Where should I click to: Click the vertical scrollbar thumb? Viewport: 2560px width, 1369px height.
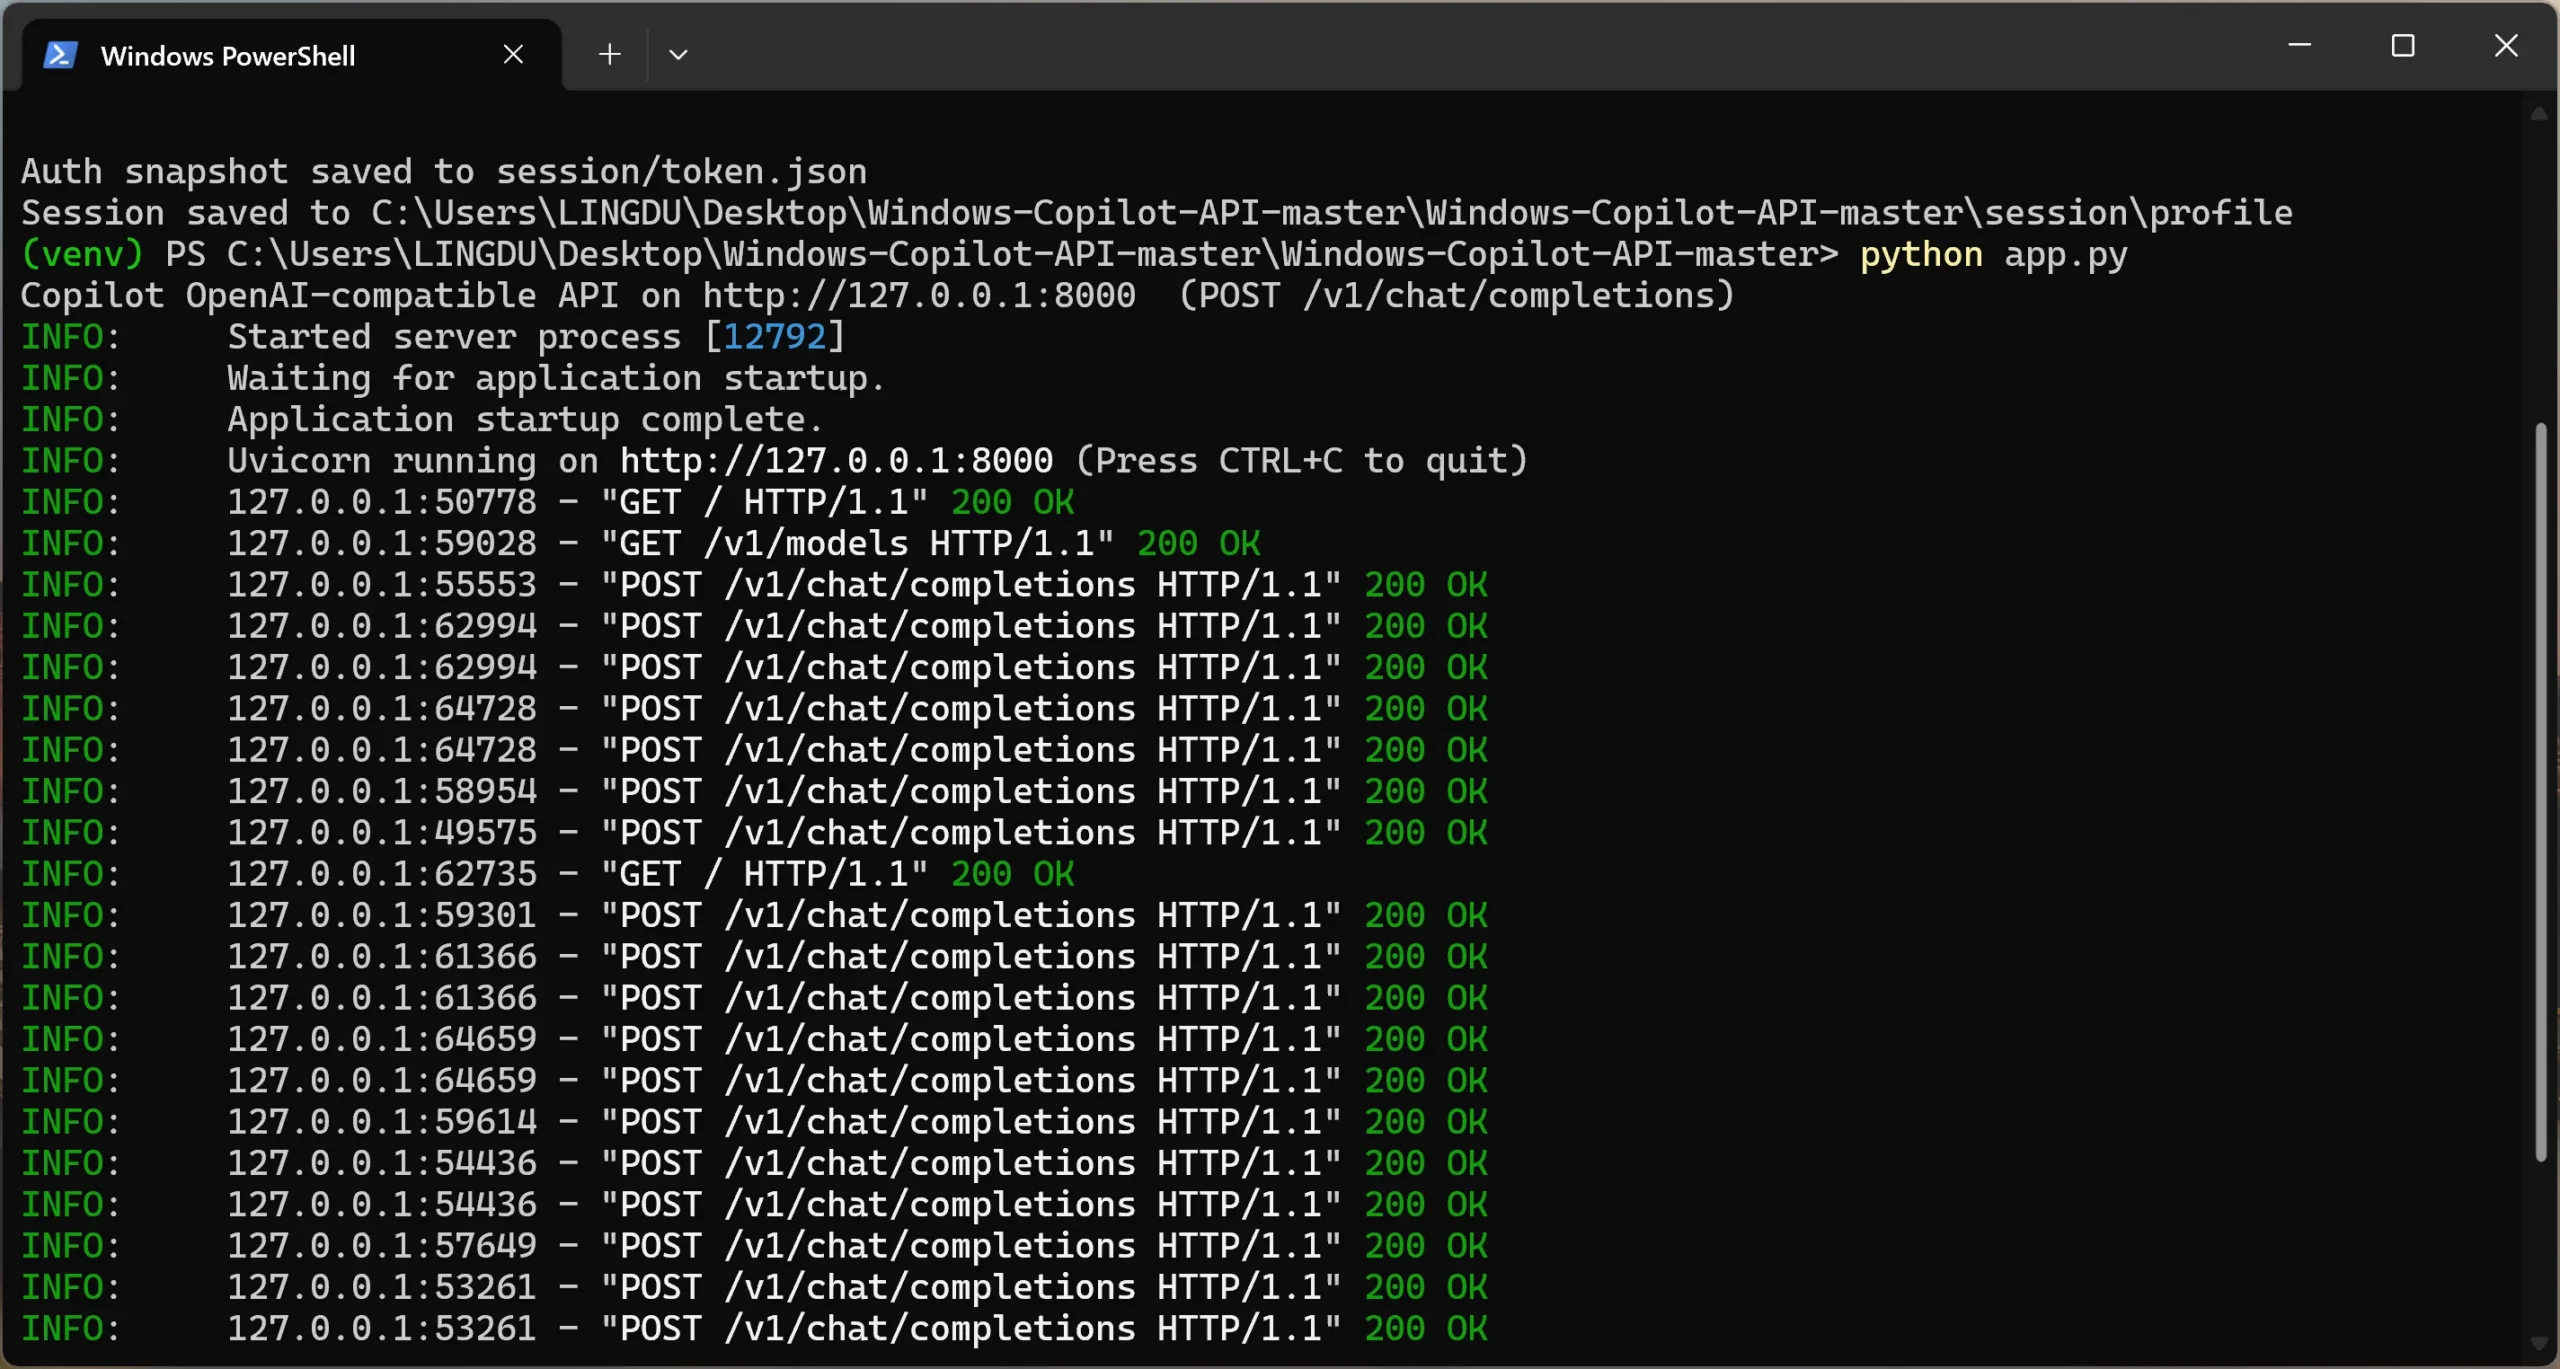pos(2539,792)
